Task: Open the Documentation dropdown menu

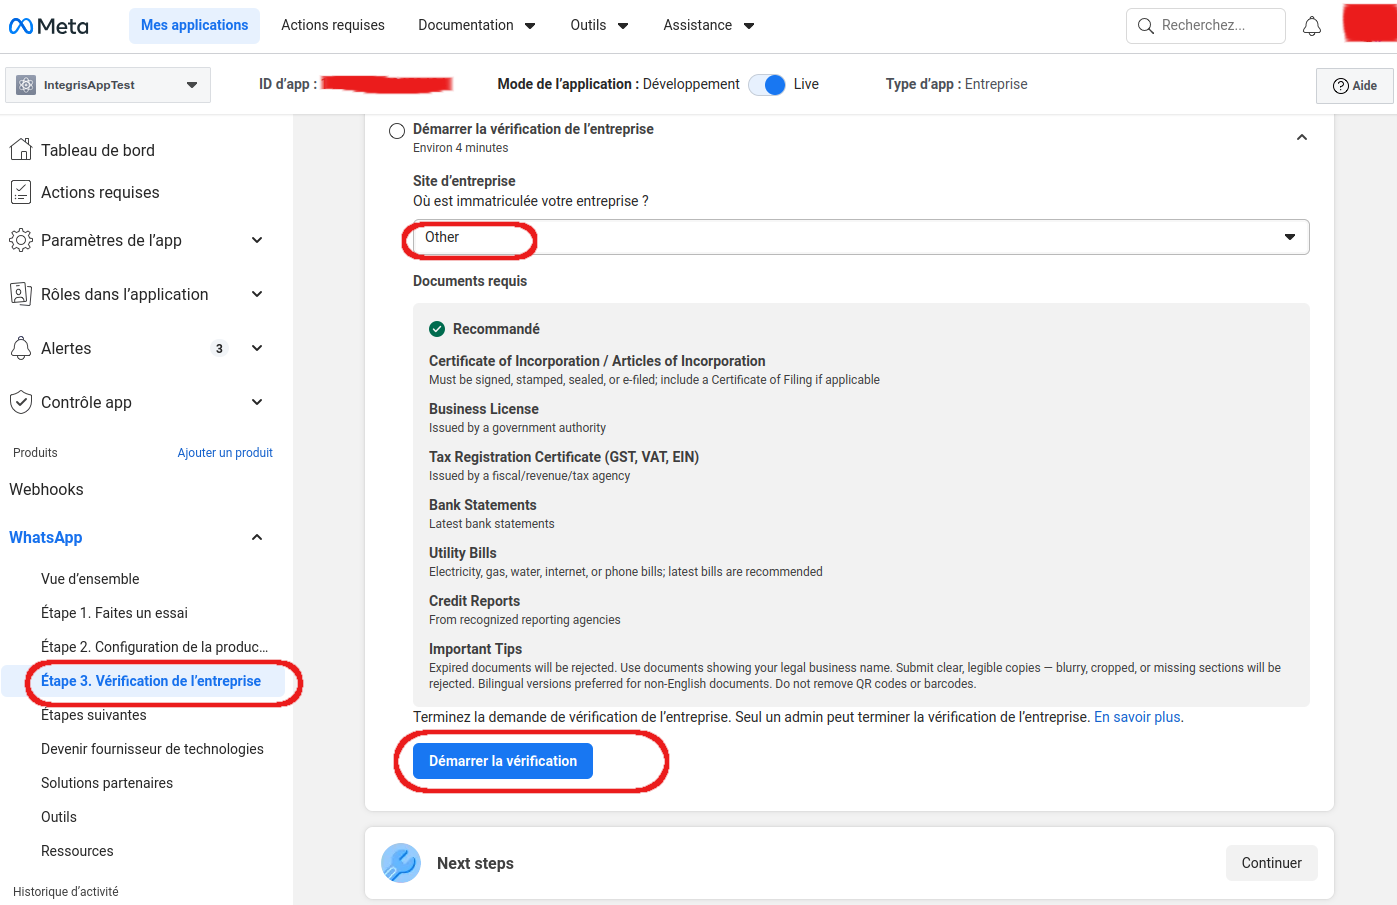Action: (477, 25)
